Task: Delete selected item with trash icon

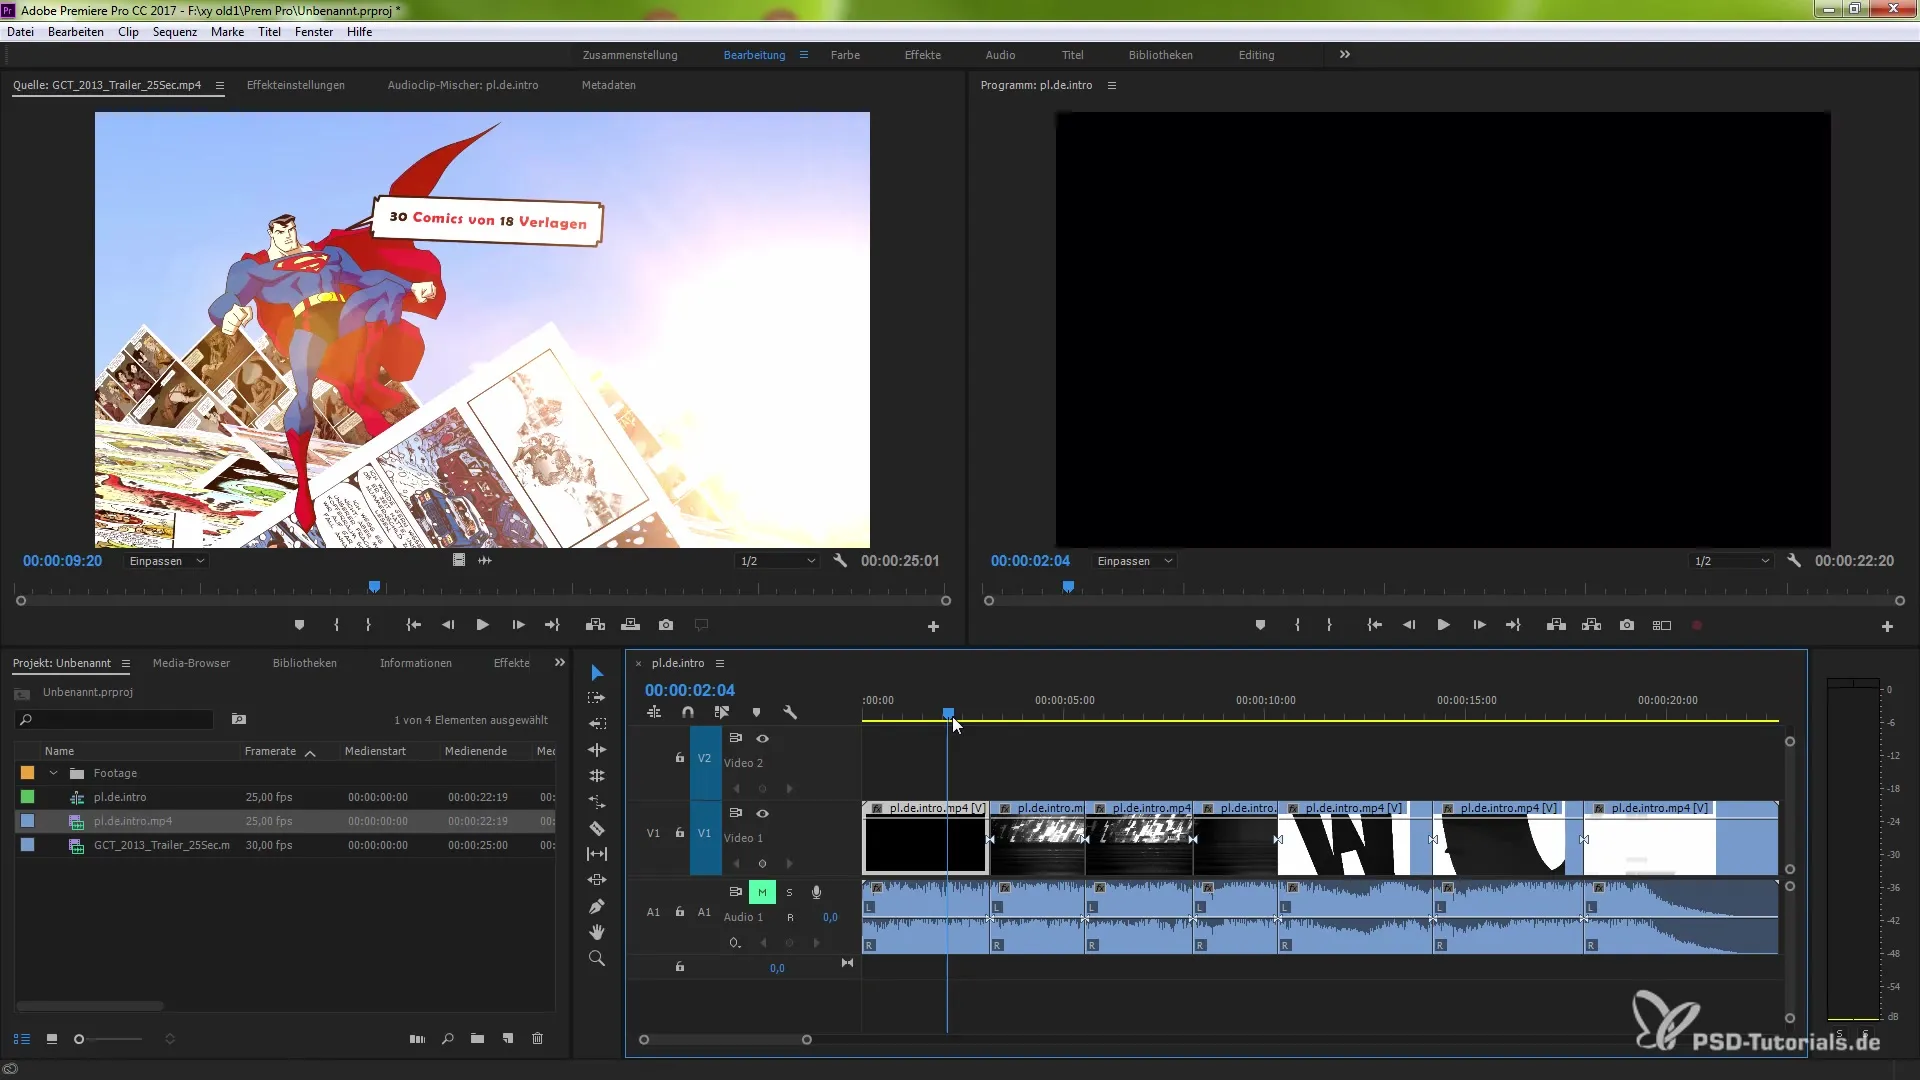Action: 537,1039
